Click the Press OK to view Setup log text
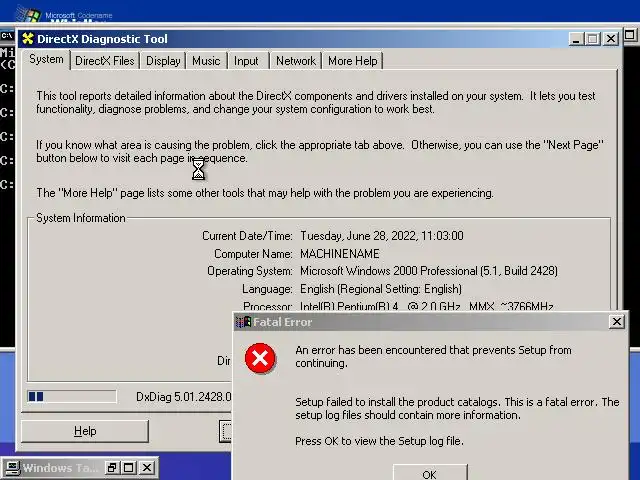This screenshot has width=640, height=480. click(379, 441)
